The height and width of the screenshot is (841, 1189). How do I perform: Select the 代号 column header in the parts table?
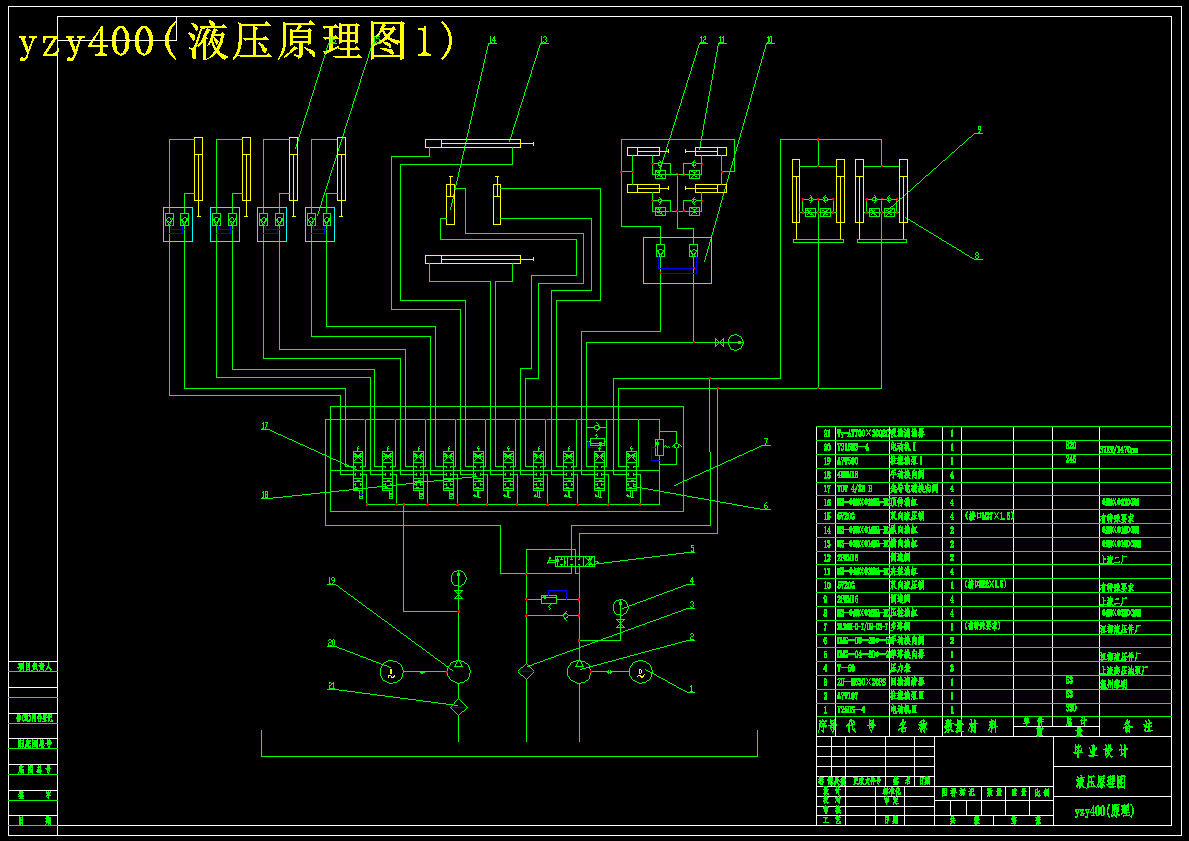coord(861,726)
